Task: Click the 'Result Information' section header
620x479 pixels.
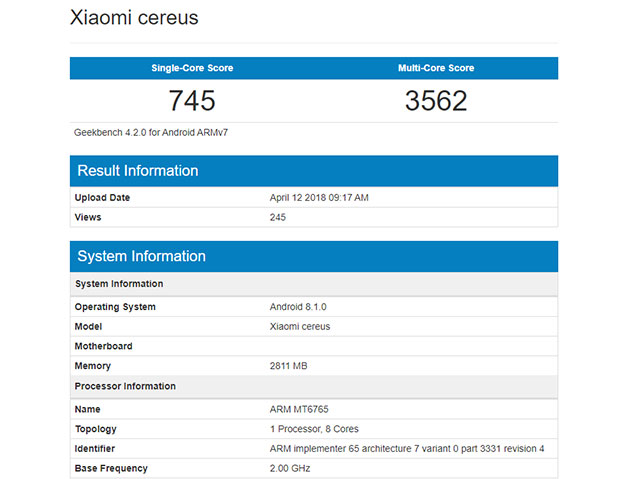Action: point(314,171)
